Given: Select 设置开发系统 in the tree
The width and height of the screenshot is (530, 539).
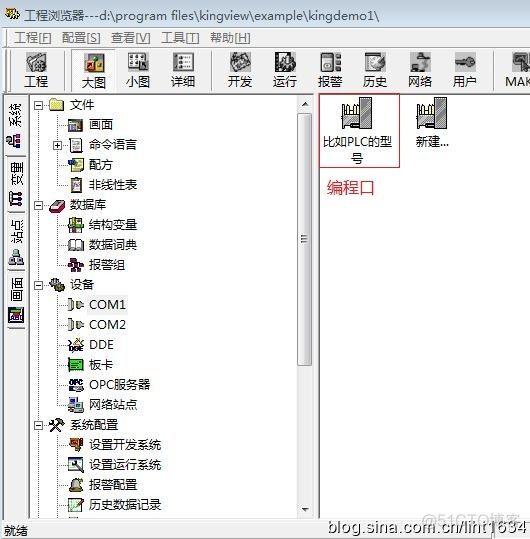Looking at the screenshot, I should [x=125, y=445].
